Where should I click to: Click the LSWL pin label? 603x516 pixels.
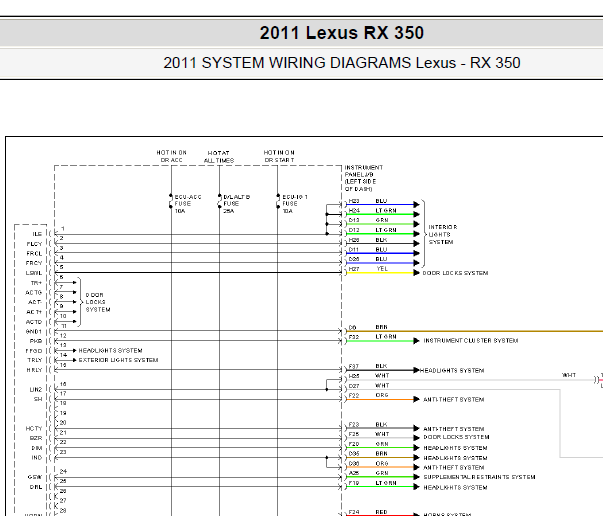[x=34, y=273]
